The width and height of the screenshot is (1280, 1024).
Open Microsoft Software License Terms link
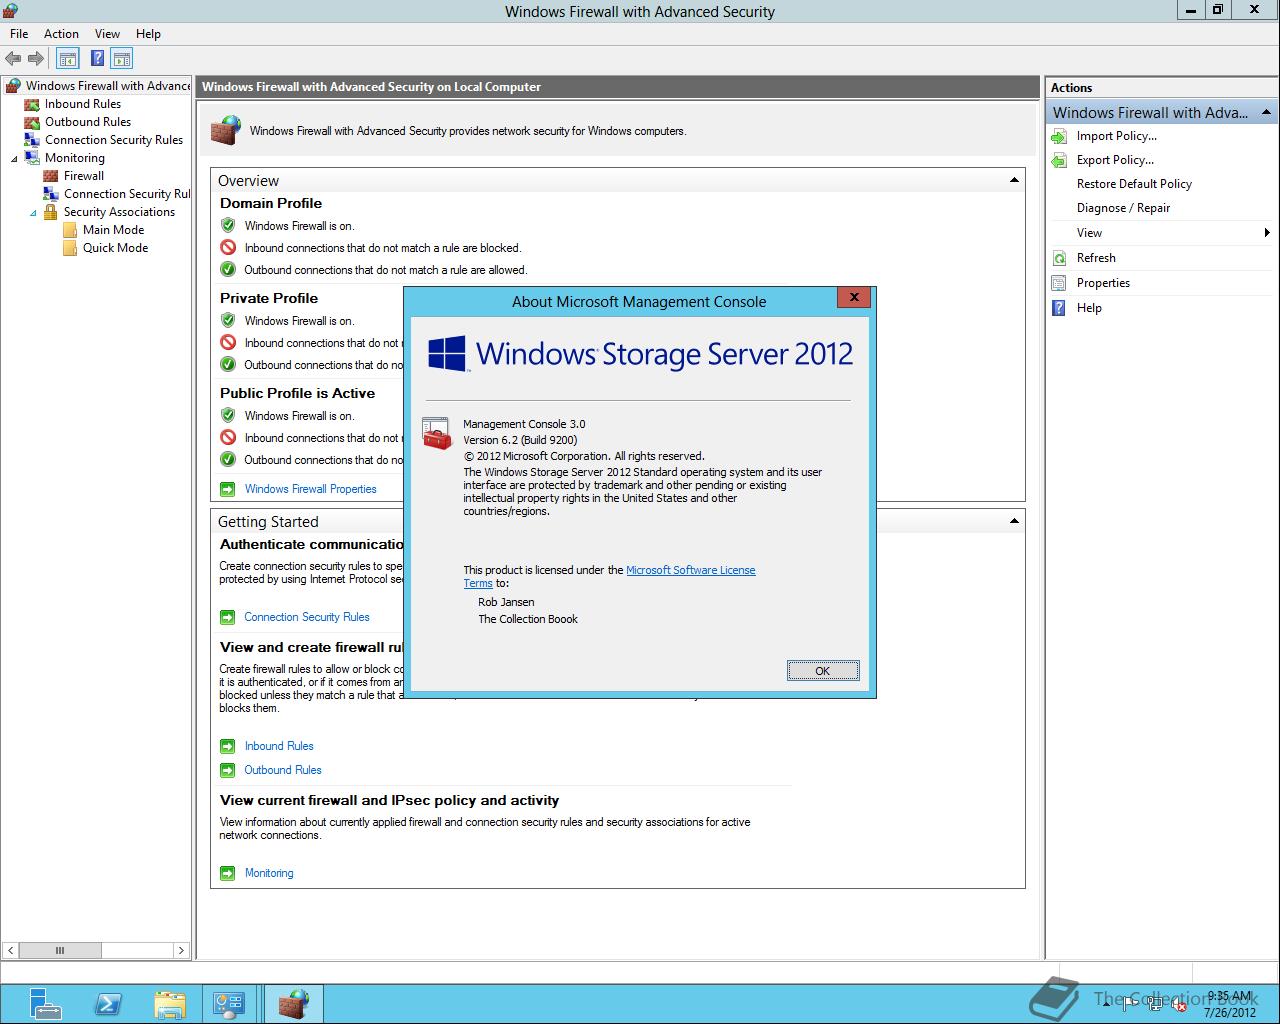[690, 570]
